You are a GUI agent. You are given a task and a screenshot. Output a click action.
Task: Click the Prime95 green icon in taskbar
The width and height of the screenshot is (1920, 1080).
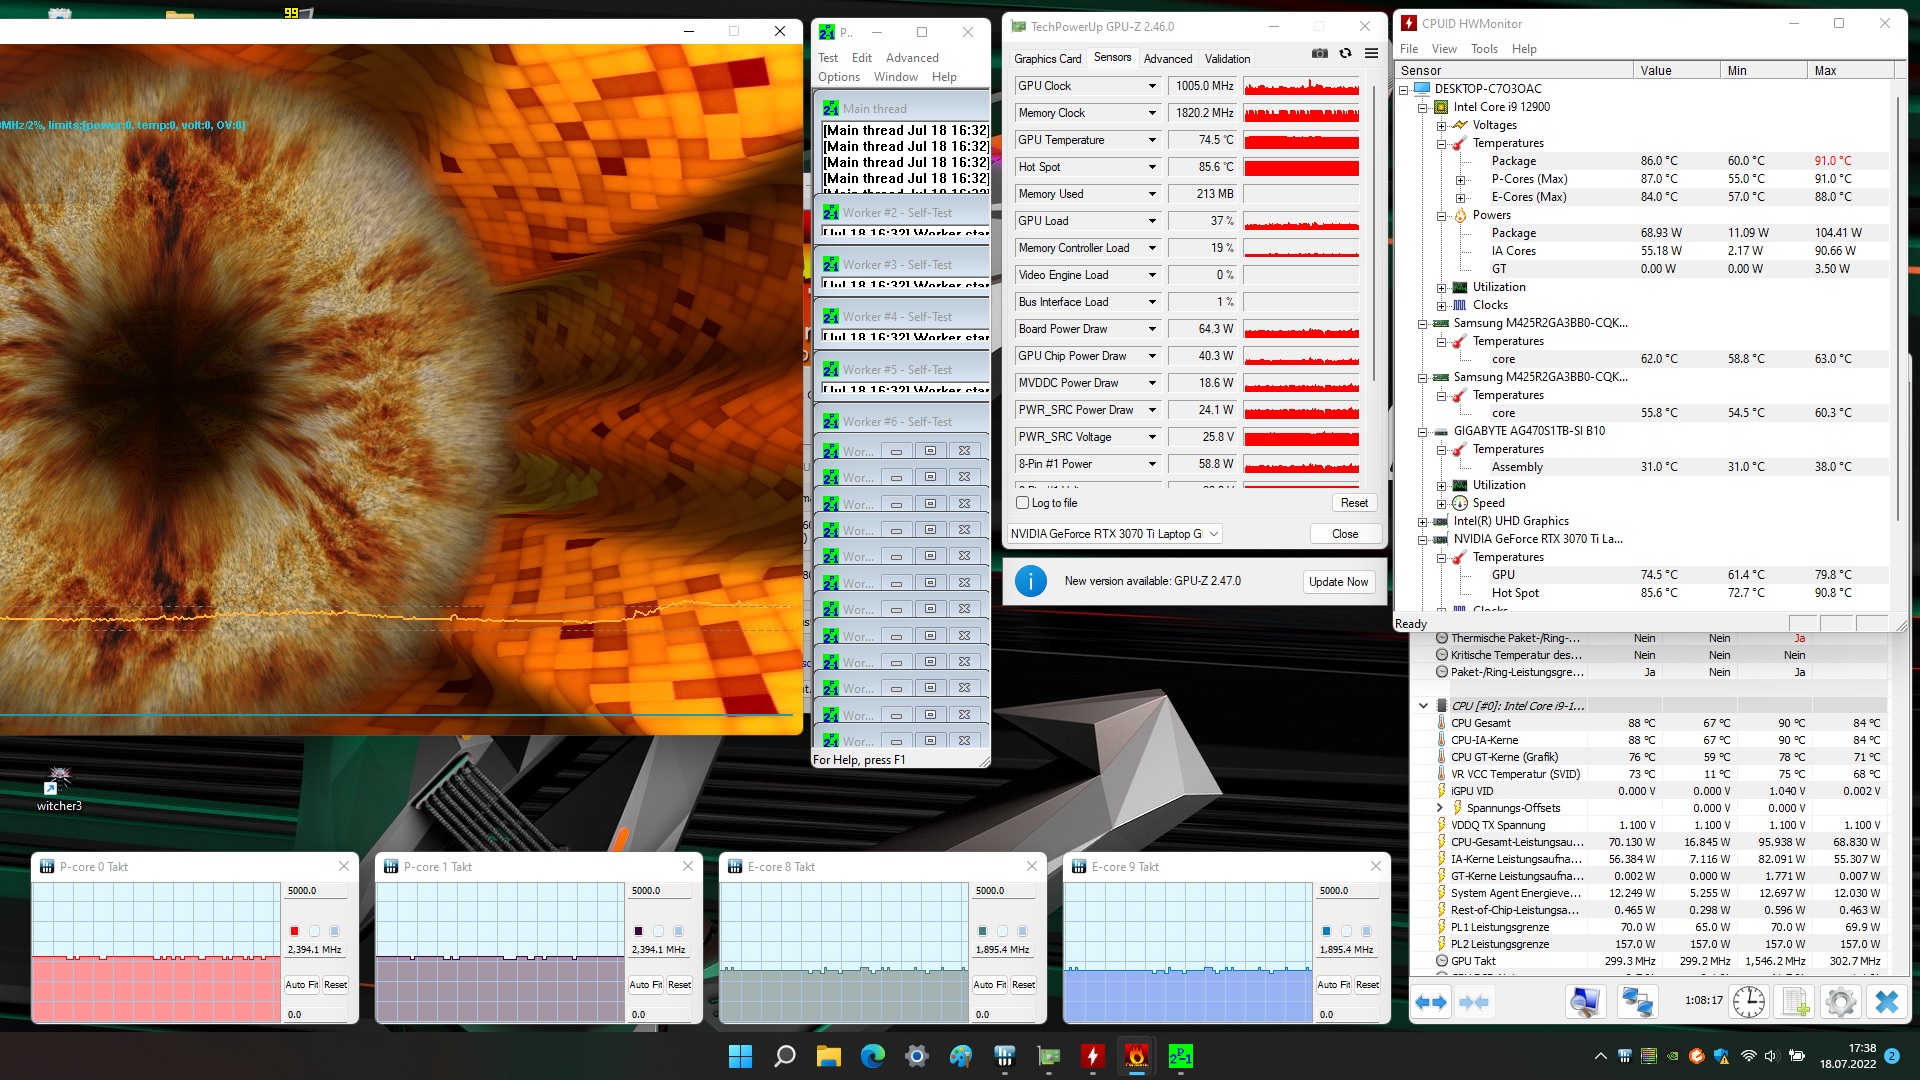[1180, 1056]
